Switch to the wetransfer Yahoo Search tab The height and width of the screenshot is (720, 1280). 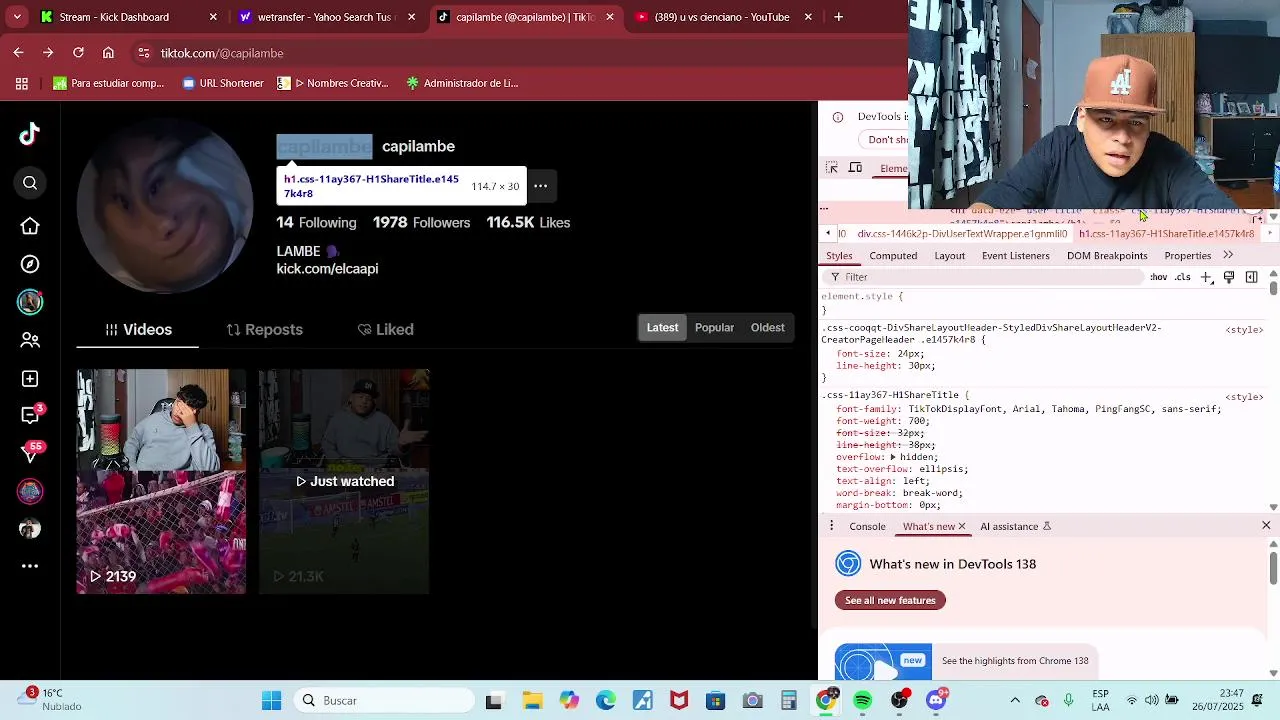coord(324,17)
